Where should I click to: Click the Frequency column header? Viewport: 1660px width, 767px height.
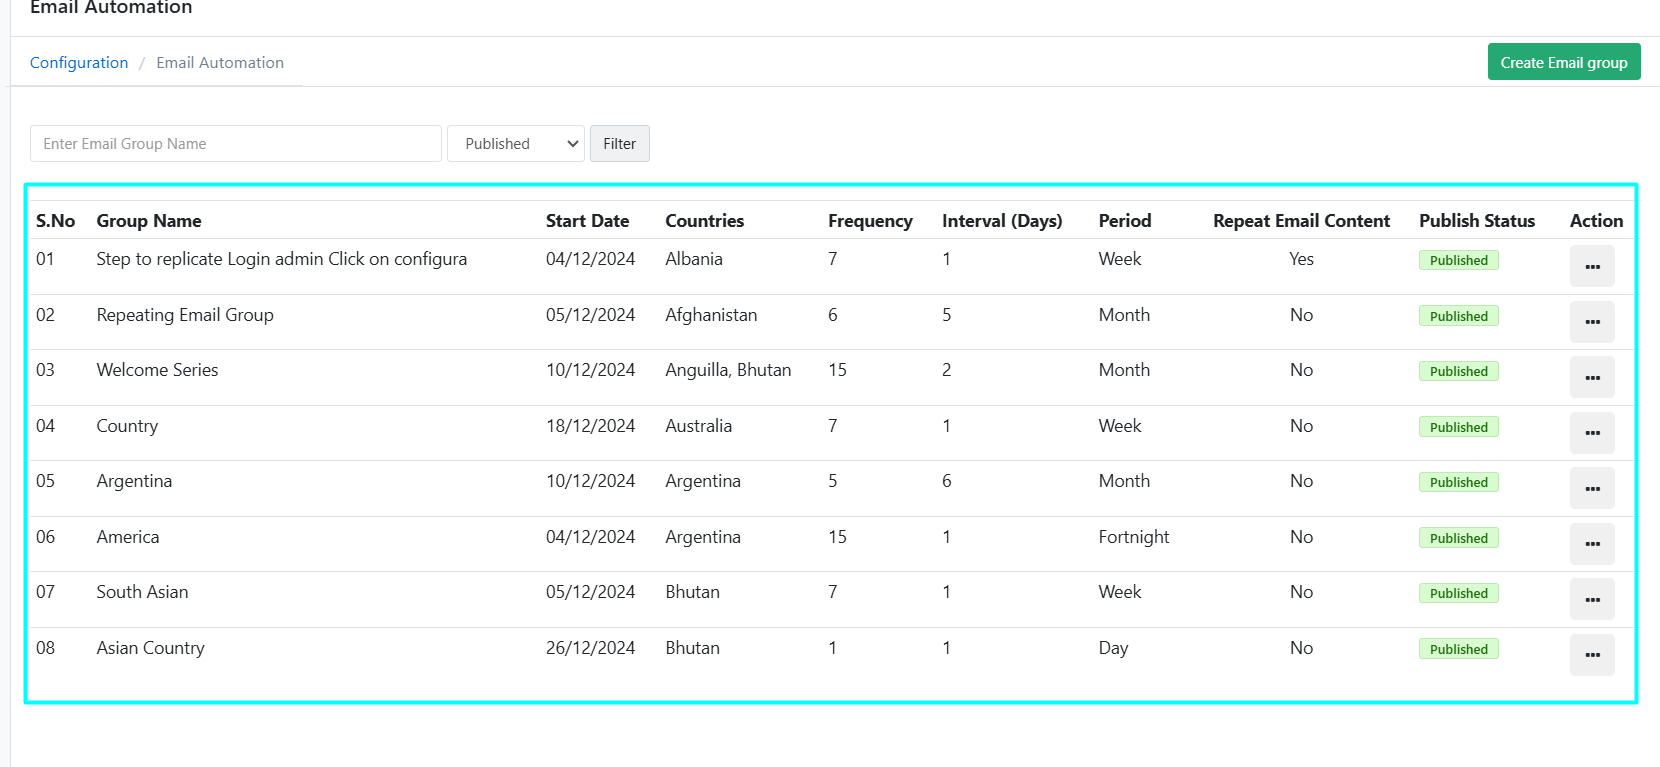[870, 221]
